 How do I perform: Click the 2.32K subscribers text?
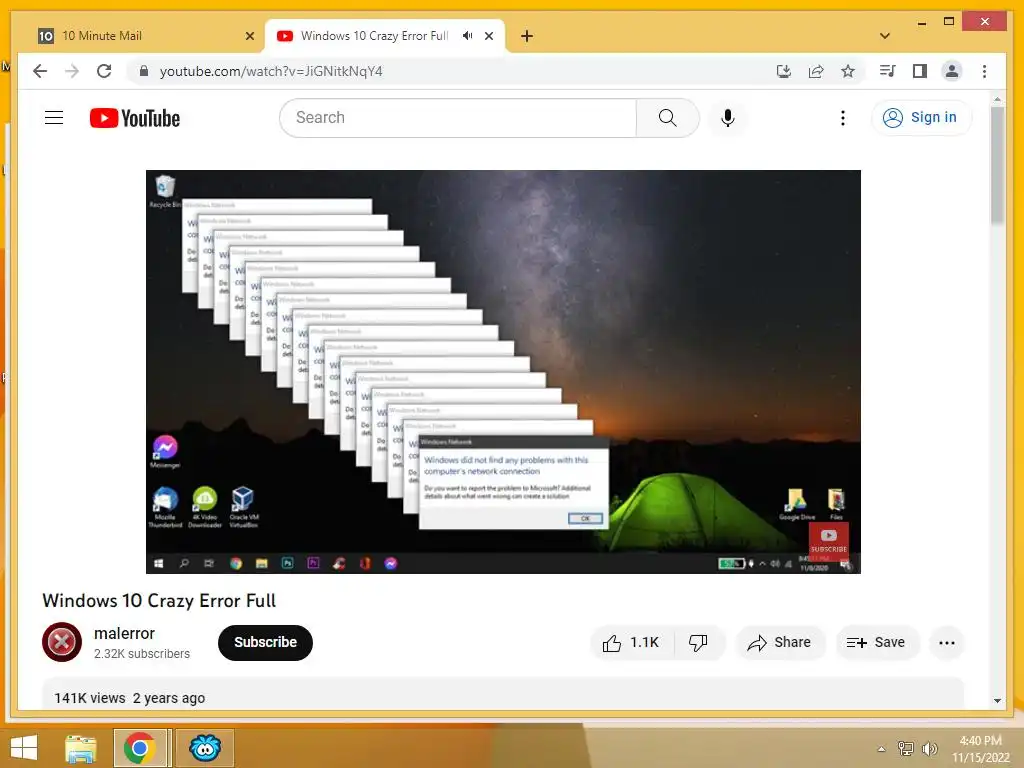point(142,654)
